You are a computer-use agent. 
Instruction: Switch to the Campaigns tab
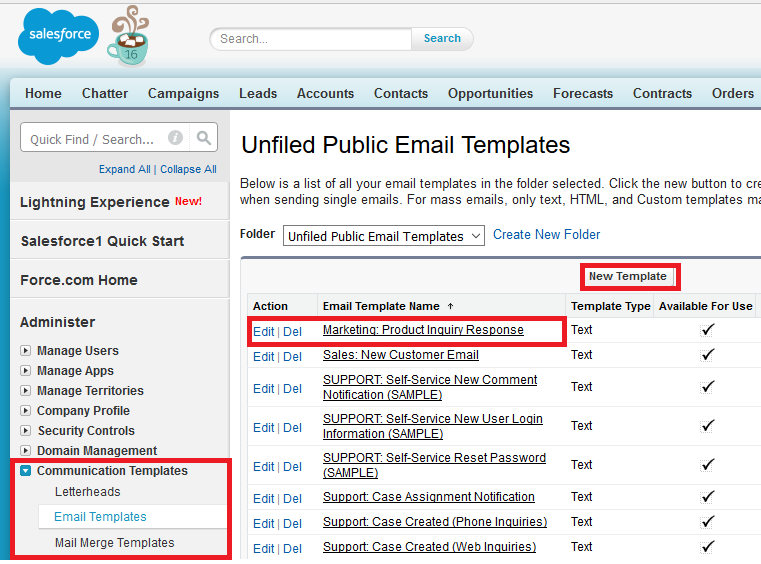click(x=183, y=93)
